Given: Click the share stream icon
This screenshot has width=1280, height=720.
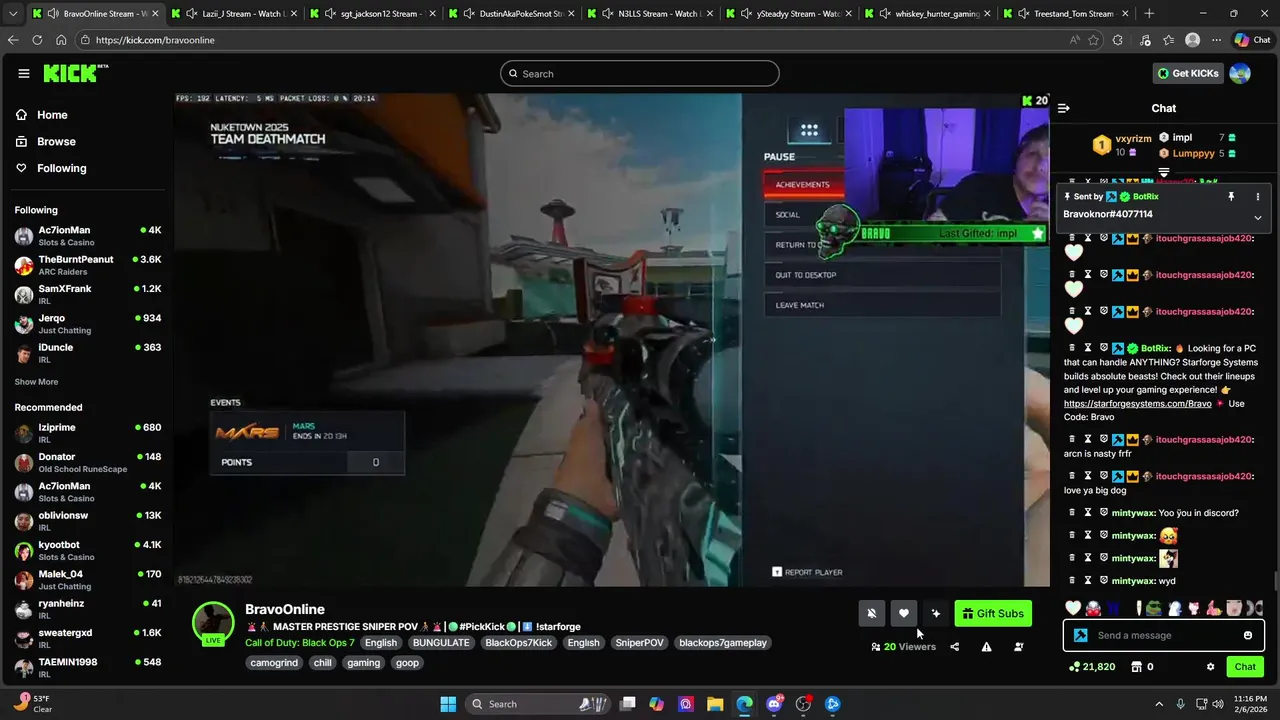Looking at the screenshot, I should [x=954, y=647].
